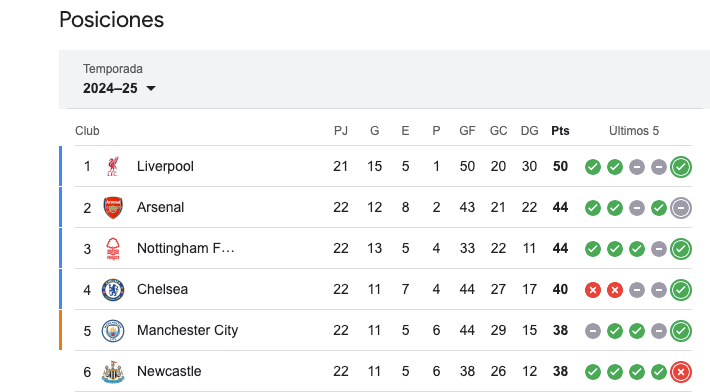Open the Manchester City team link
Viewport: 710px width, 392px height.
pos(187,330)
